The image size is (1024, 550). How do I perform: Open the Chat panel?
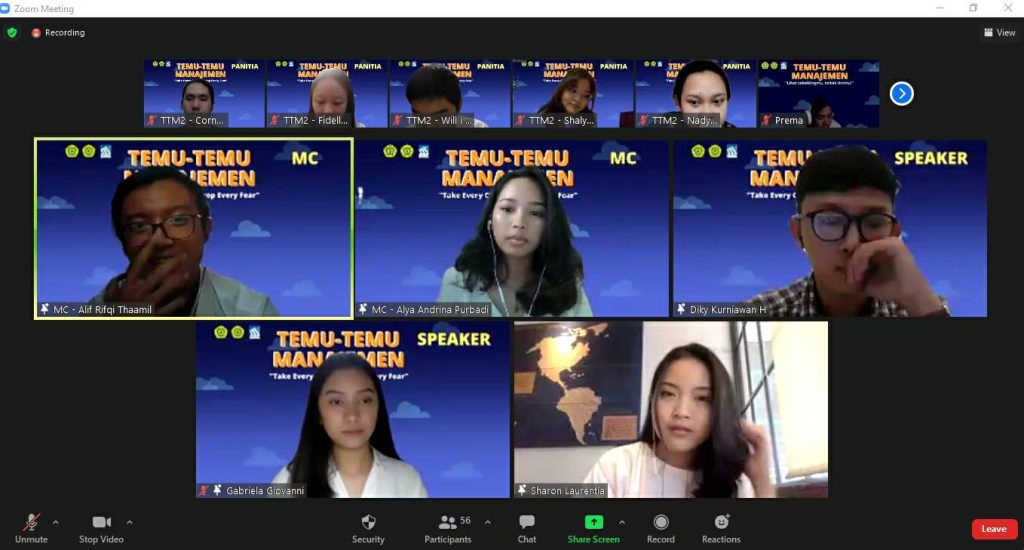[x=527, y=523]
